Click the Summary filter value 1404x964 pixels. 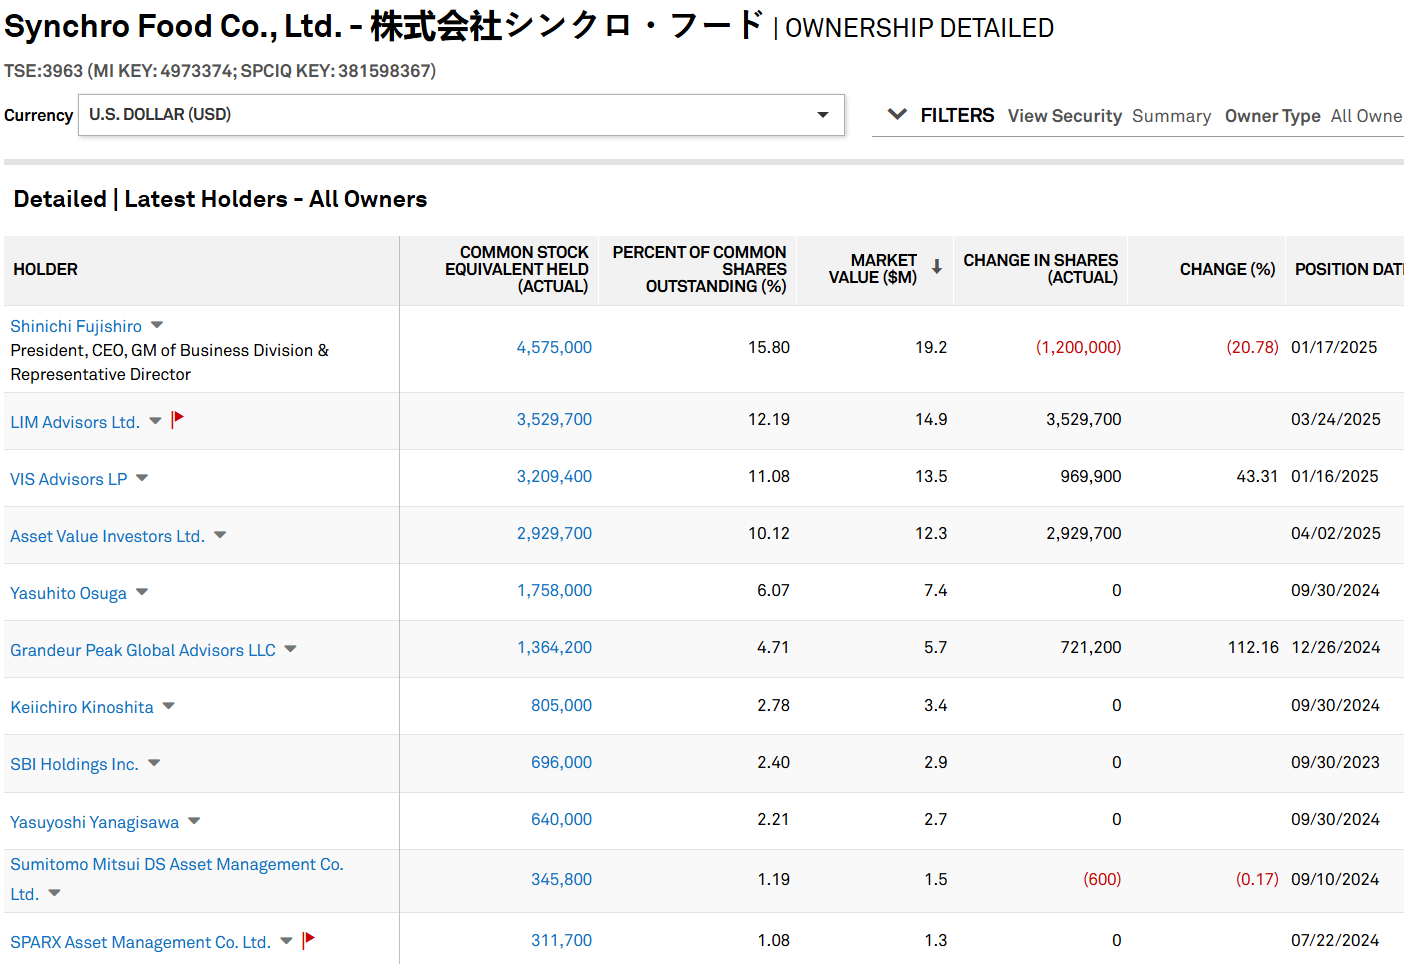coord(1171,116)
